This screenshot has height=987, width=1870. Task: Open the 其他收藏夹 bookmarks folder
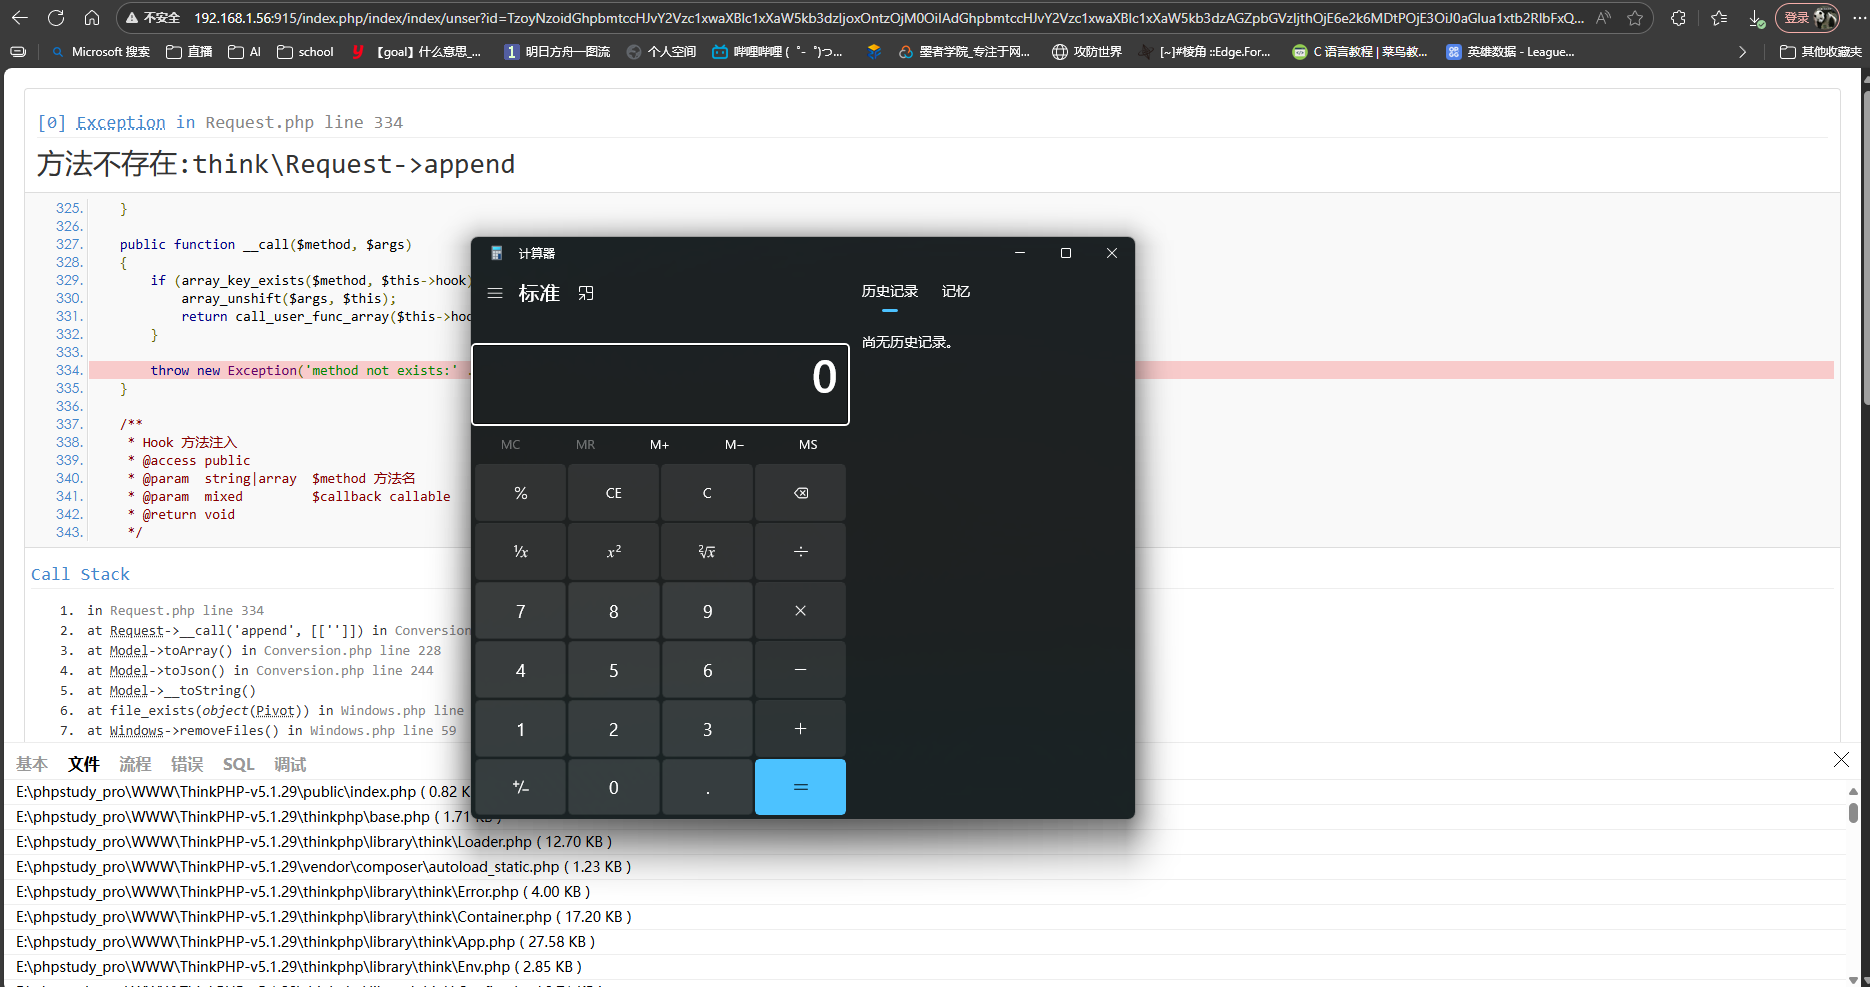pyautogui.click(x=1821, y=52)
